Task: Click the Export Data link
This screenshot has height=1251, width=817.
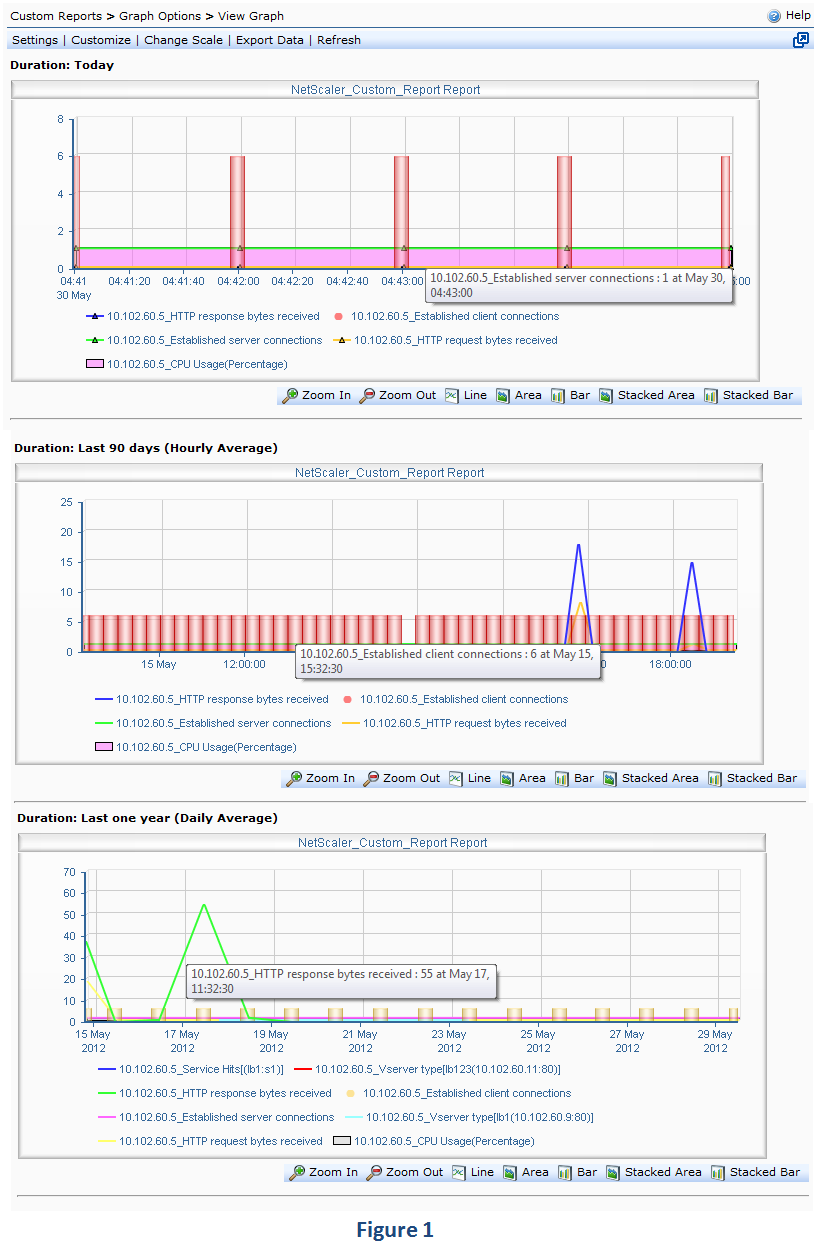Action: tap(270, 40)
